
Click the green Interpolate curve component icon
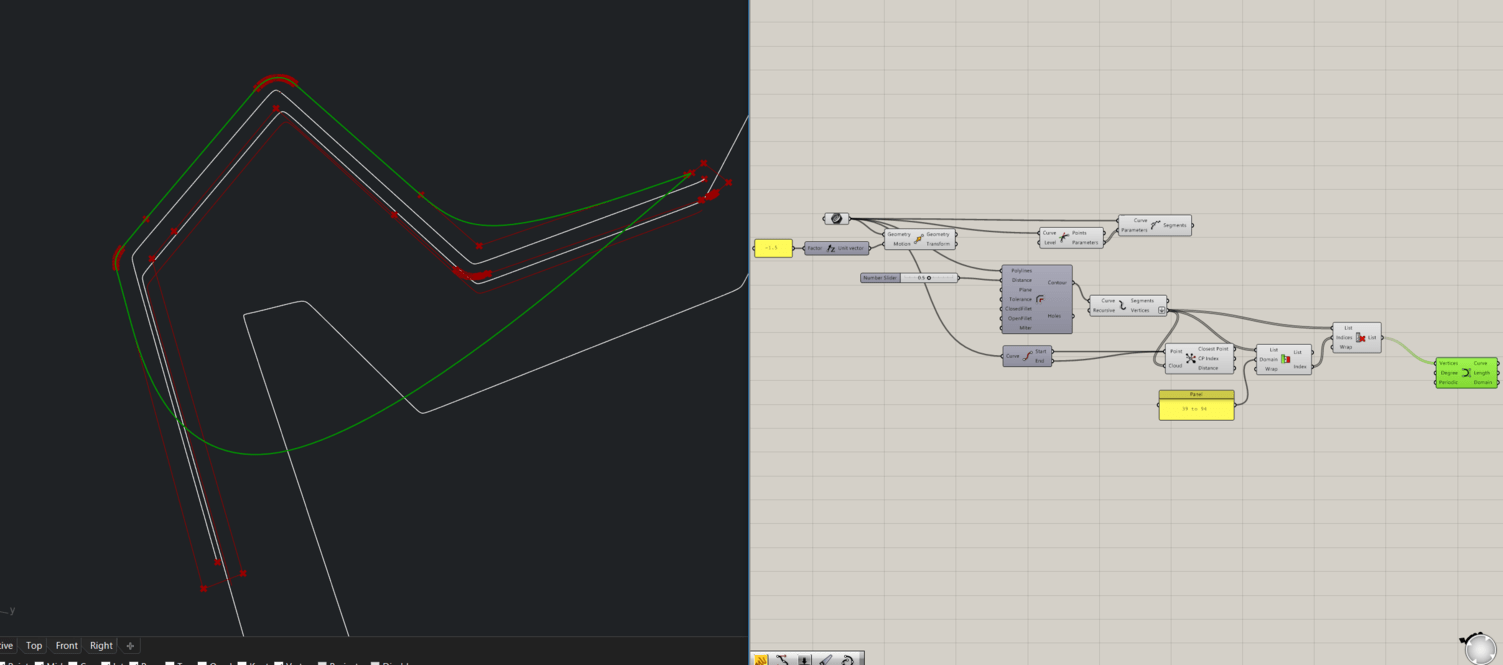[1466, 372]
